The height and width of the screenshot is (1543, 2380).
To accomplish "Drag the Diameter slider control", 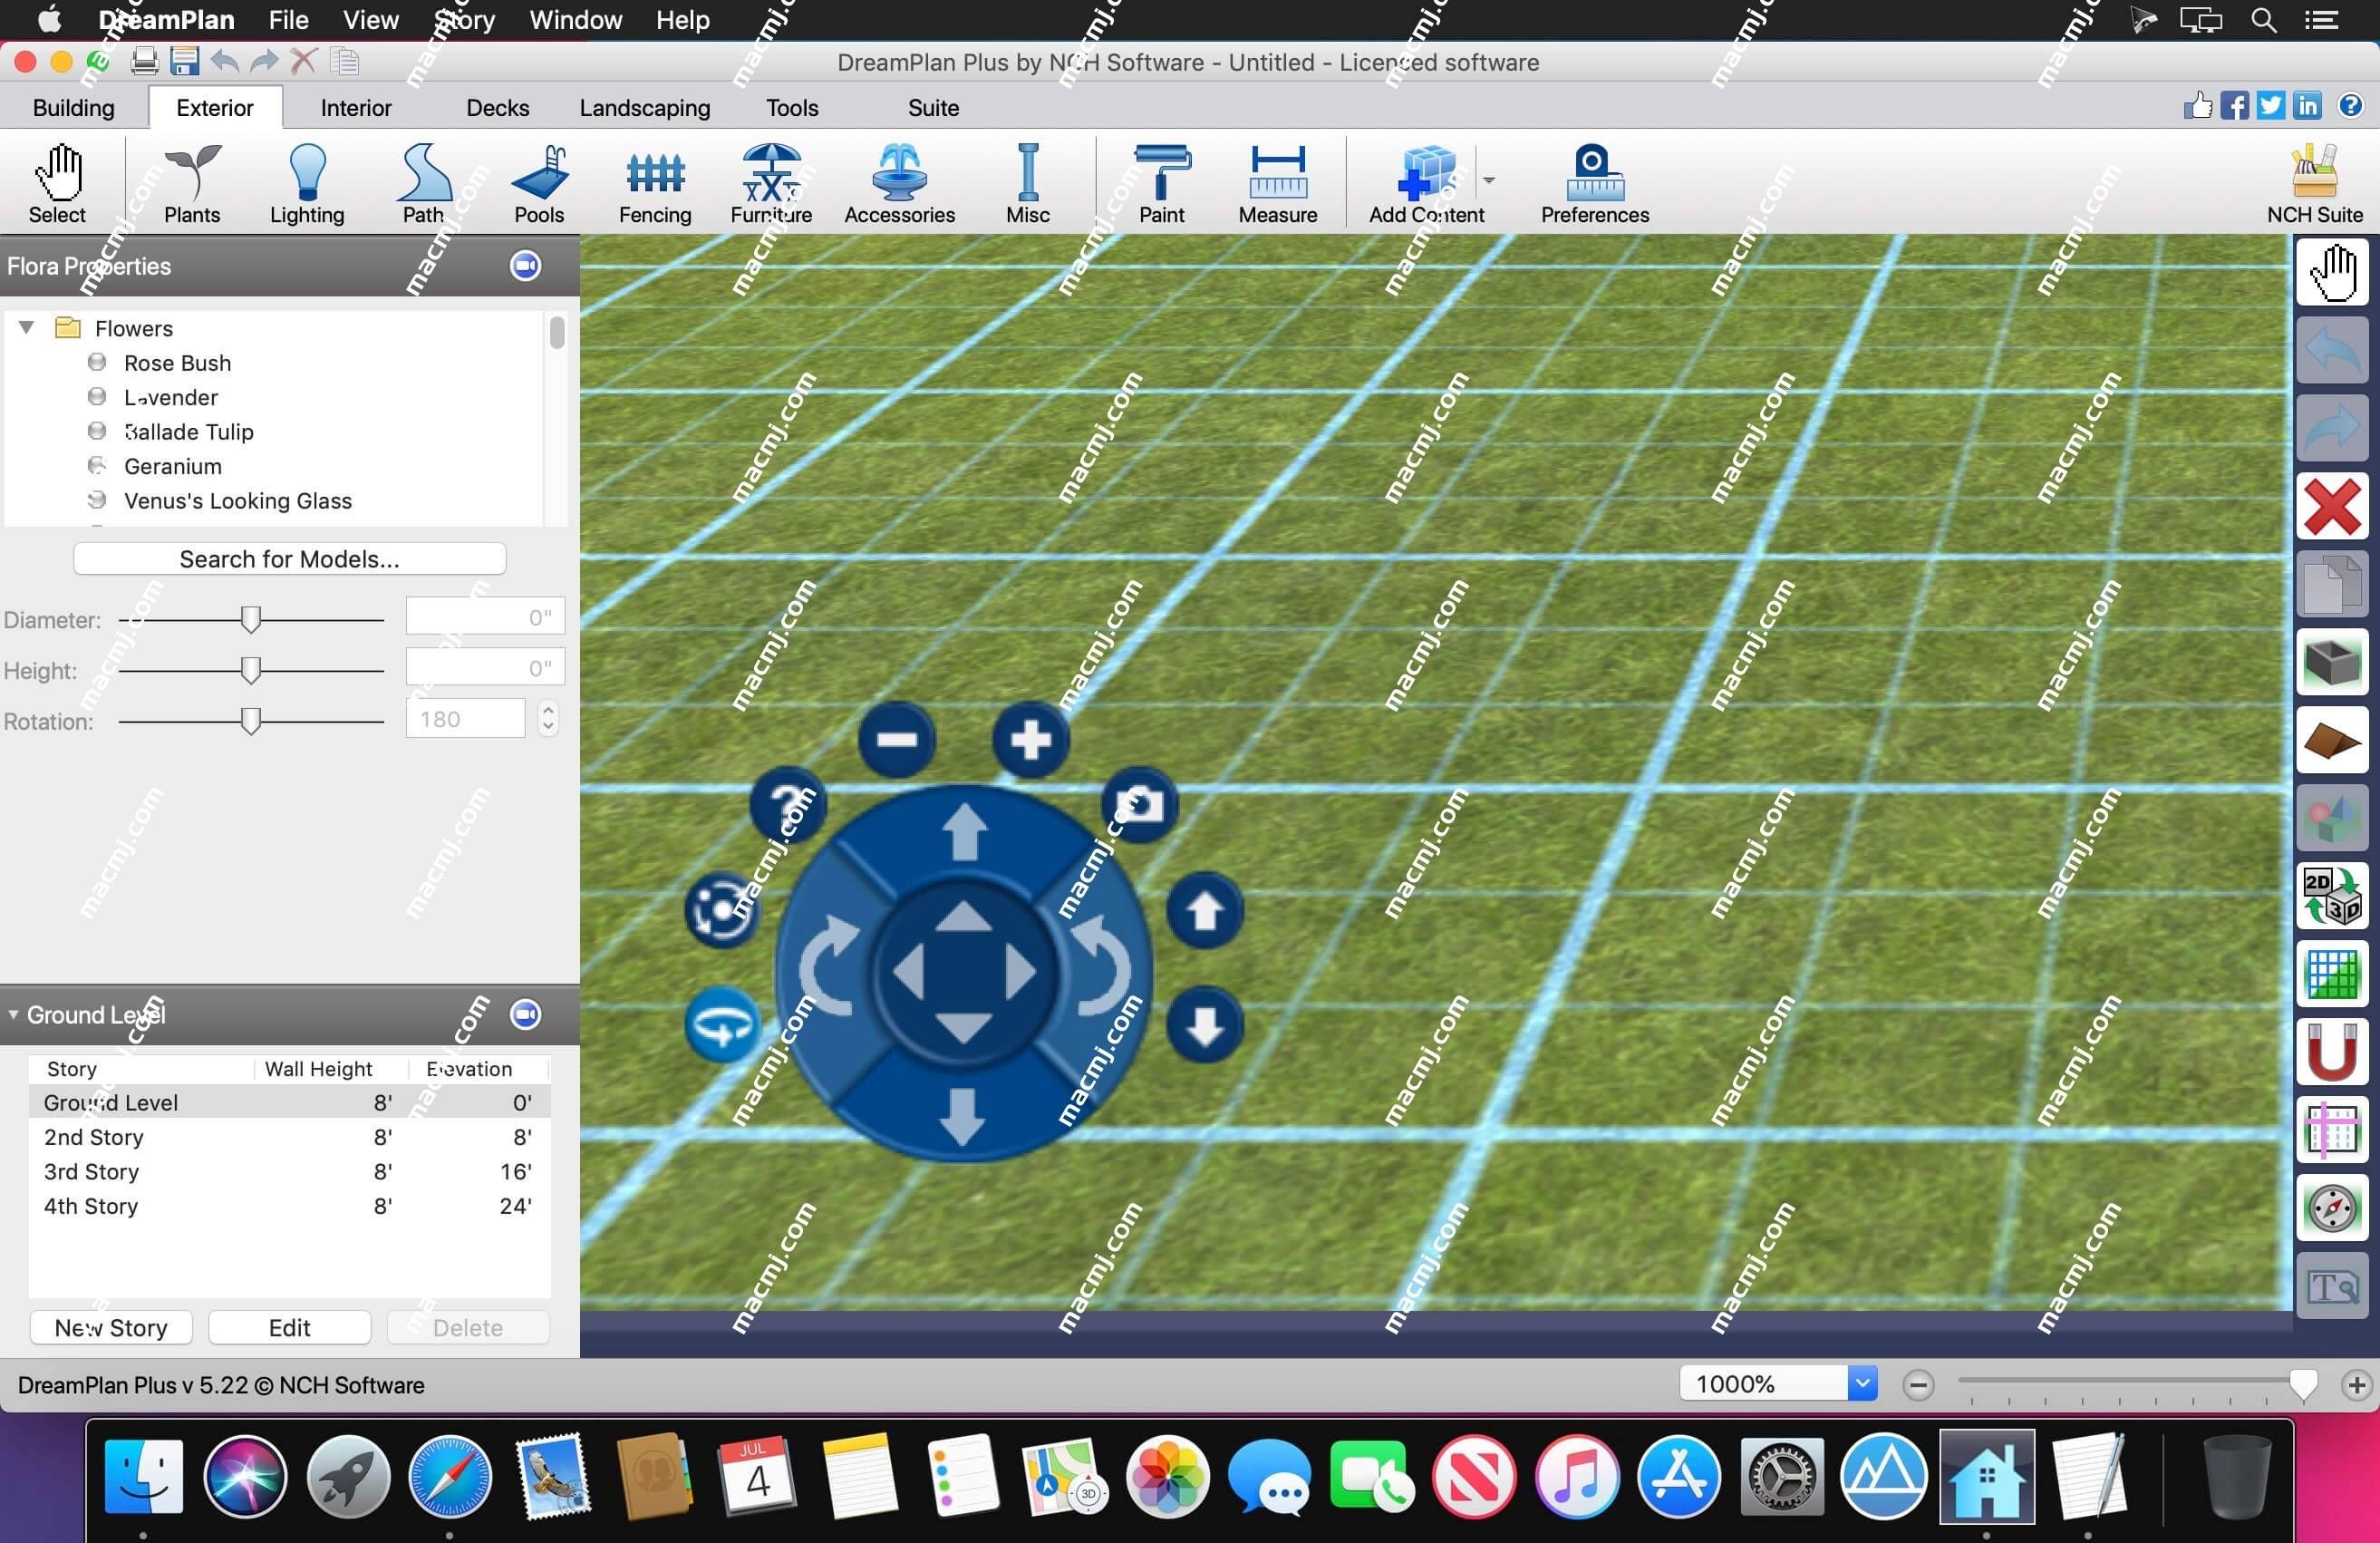I will tap(250, 618).
